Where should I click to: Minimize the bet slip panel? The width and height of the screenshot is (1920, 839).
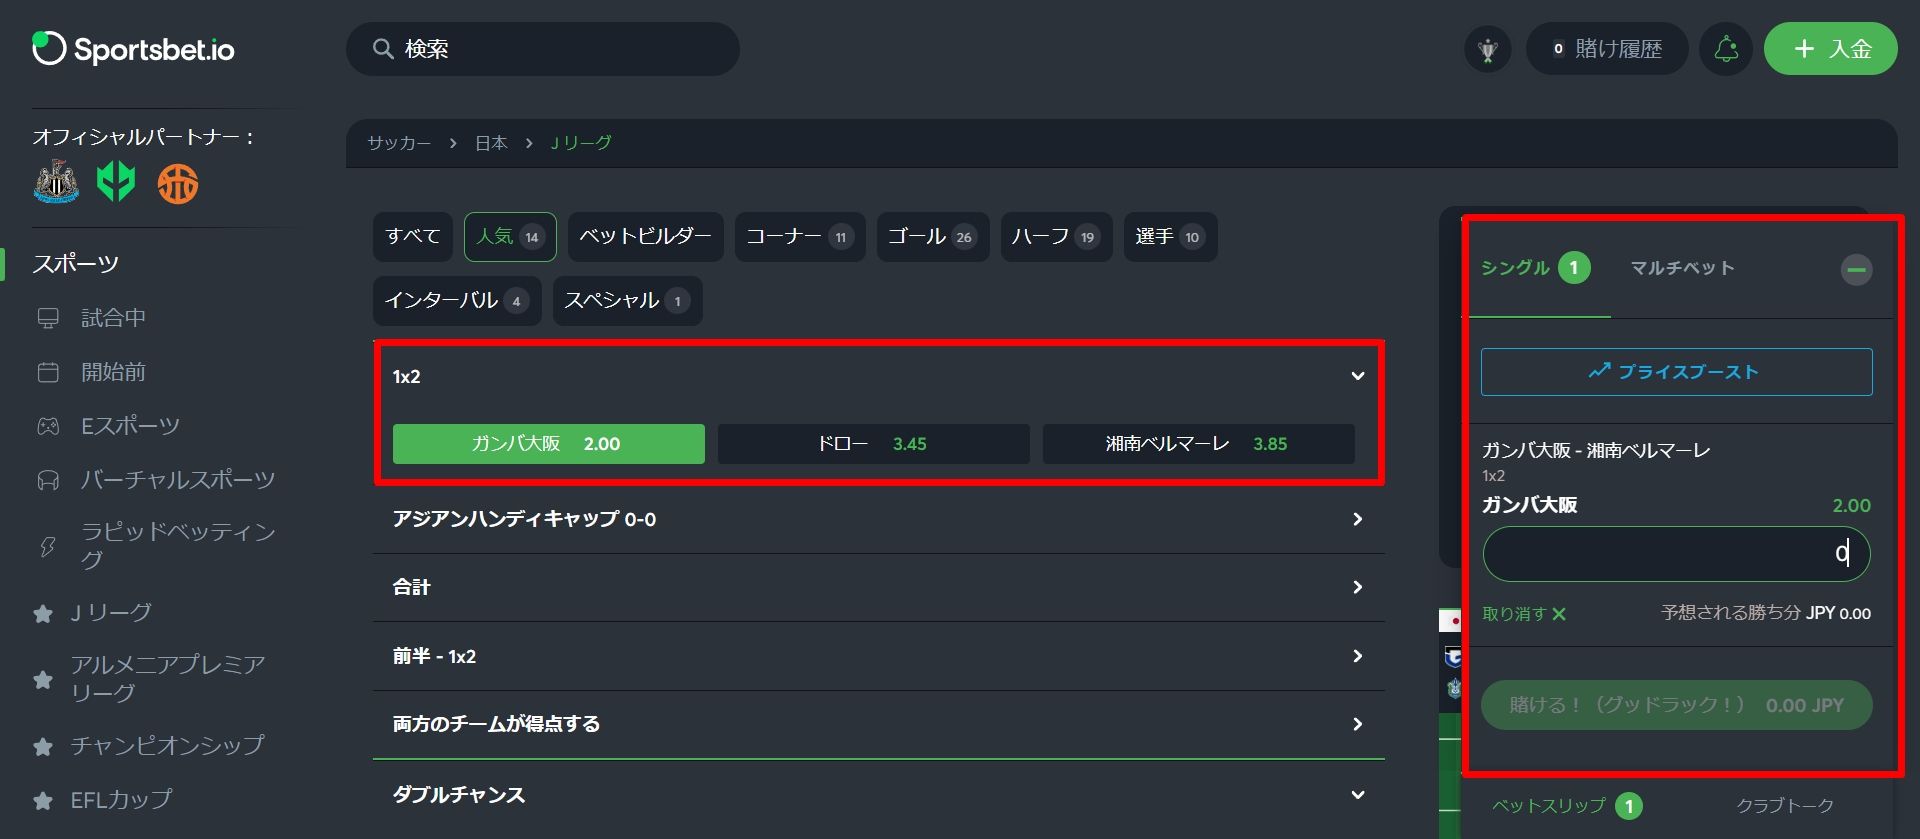1856,269
